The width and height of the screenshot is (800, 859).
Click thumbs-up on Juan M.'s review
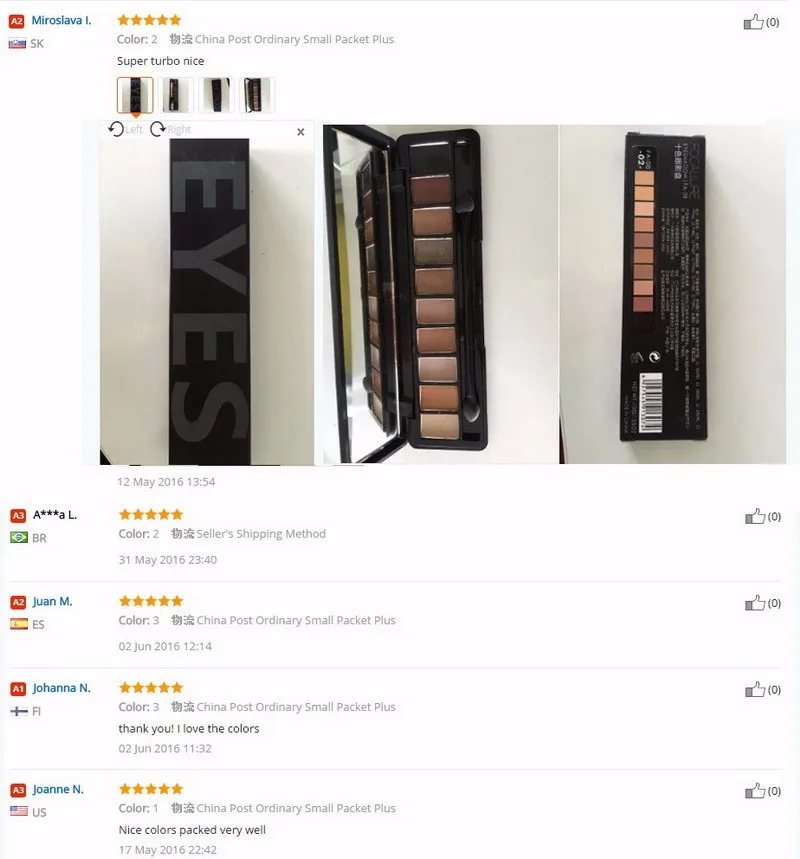(755, 603)
